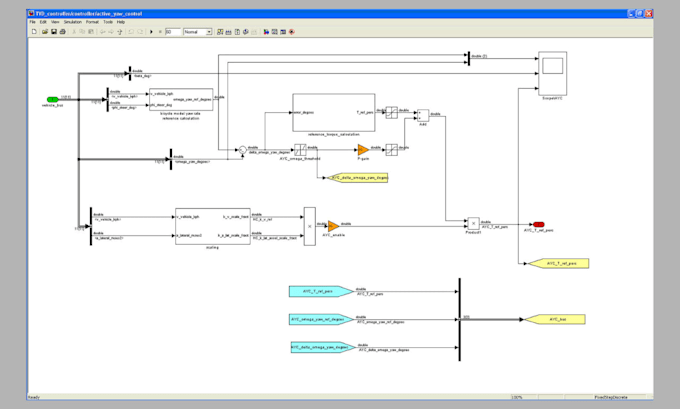Click the first toolbar icon after the Normal dropdown
The height and width of the screenshot is (409, 680).
point(220,32)
